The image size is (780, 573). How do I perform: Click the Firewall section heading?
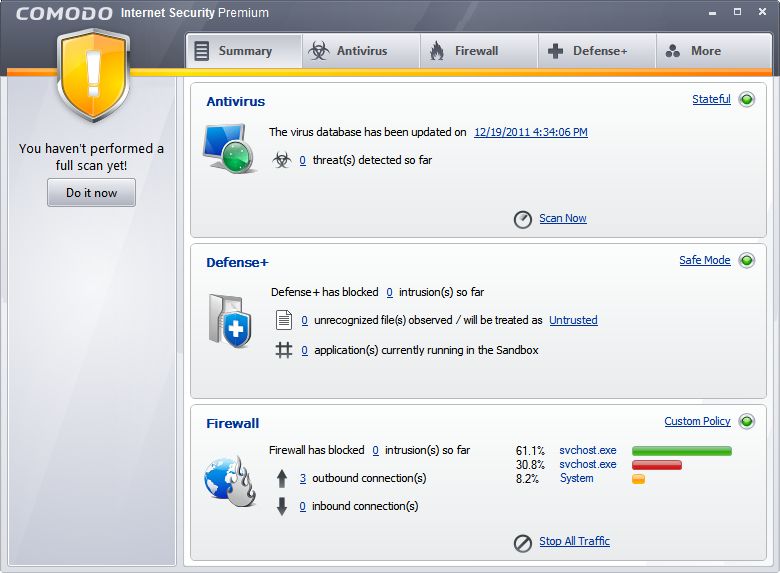(232, 424)
